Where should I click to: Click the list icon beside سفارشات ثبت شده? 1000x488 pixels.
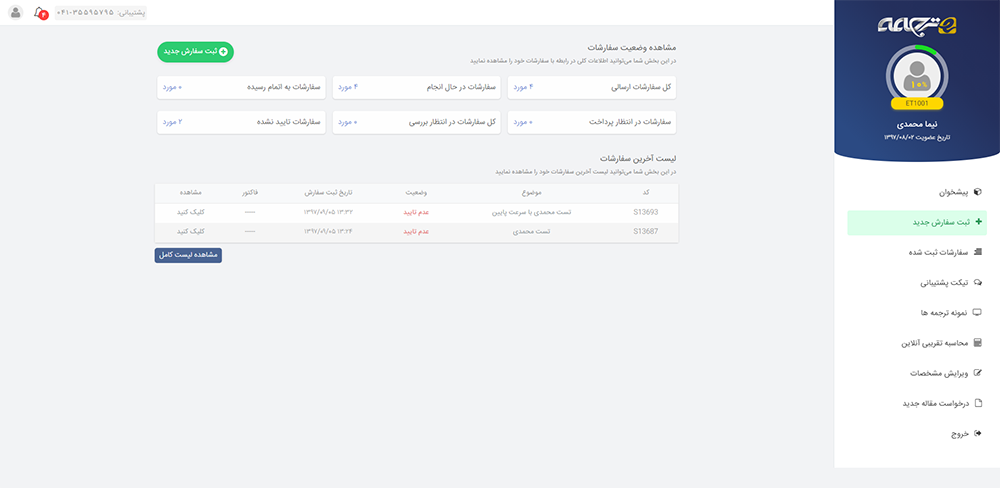(979, 252)
